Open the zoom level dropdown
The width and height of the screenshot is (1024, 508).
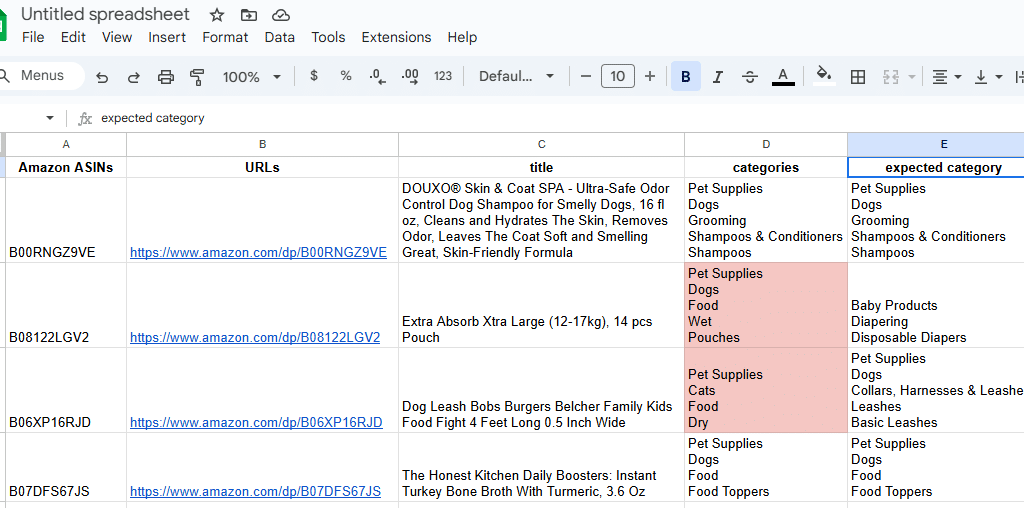[x=252, y=77]
